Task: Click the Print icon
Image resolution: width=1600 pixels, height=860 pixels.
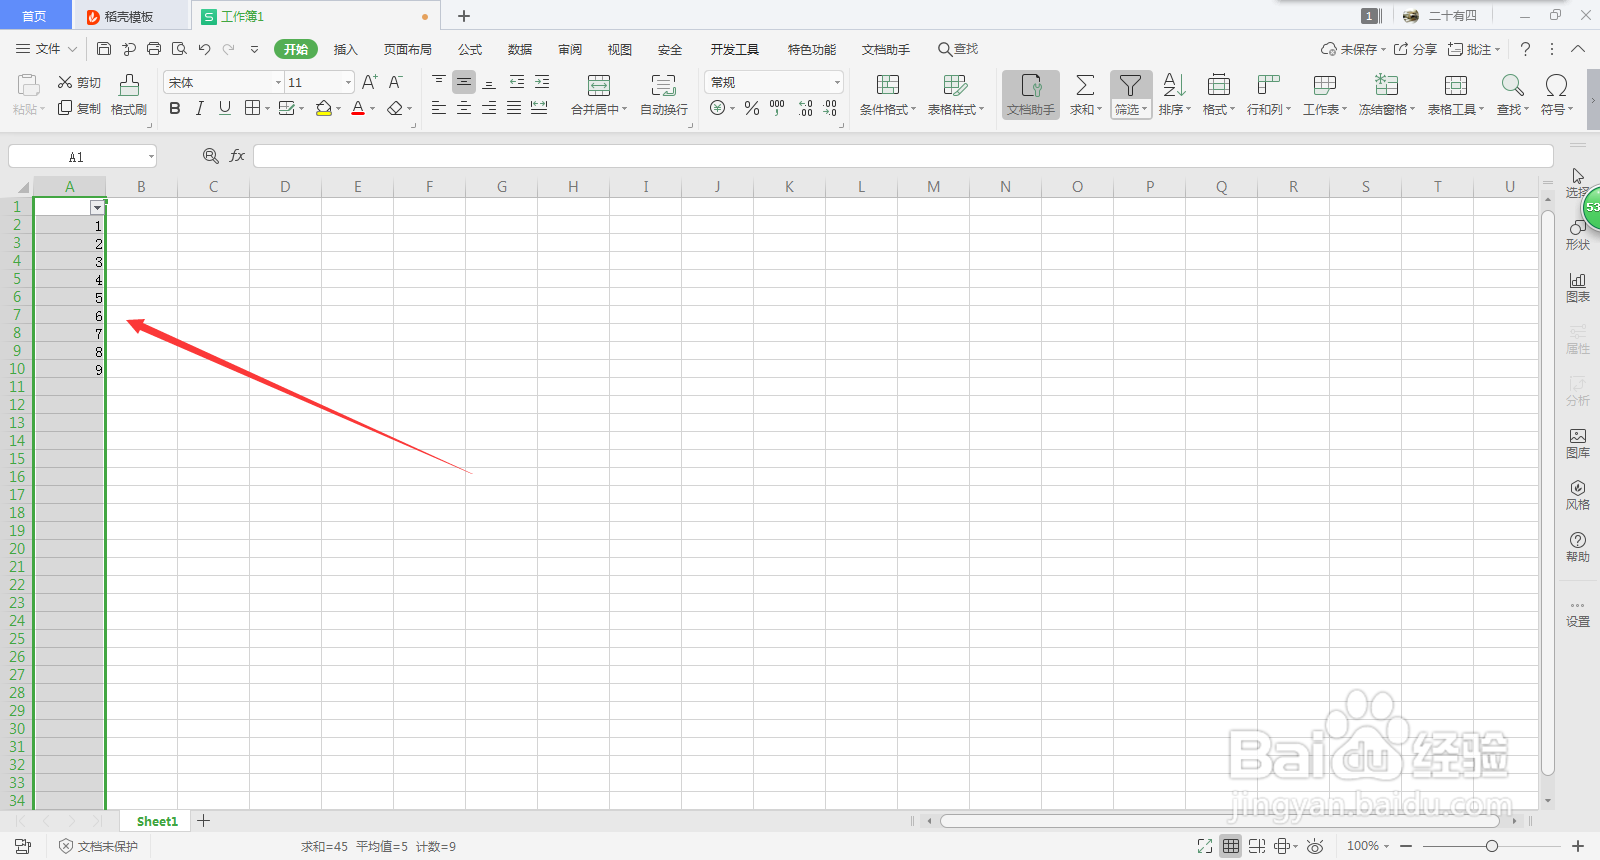Action: 154,48
